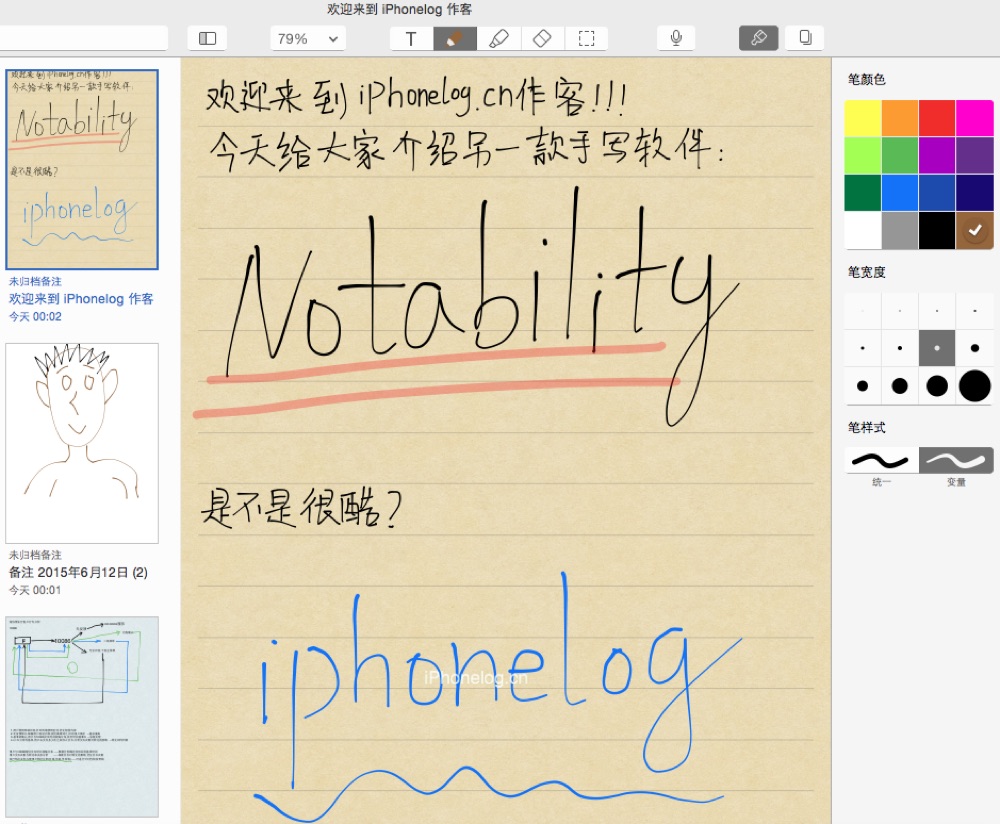1000x824 pixels.
Task: Click the search field in sidebar
Action: (x=83, y=38)
